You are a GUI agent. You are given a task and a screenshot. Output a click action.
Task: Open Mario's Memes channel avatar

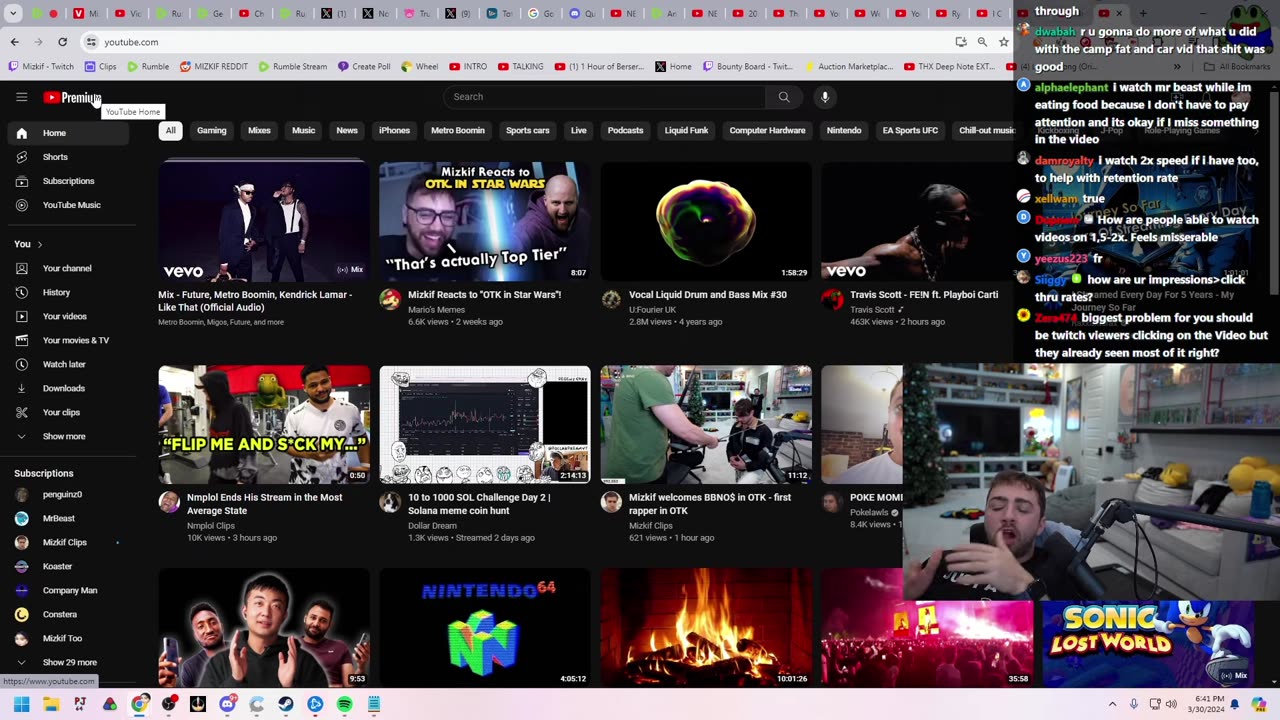click(390, 299)
